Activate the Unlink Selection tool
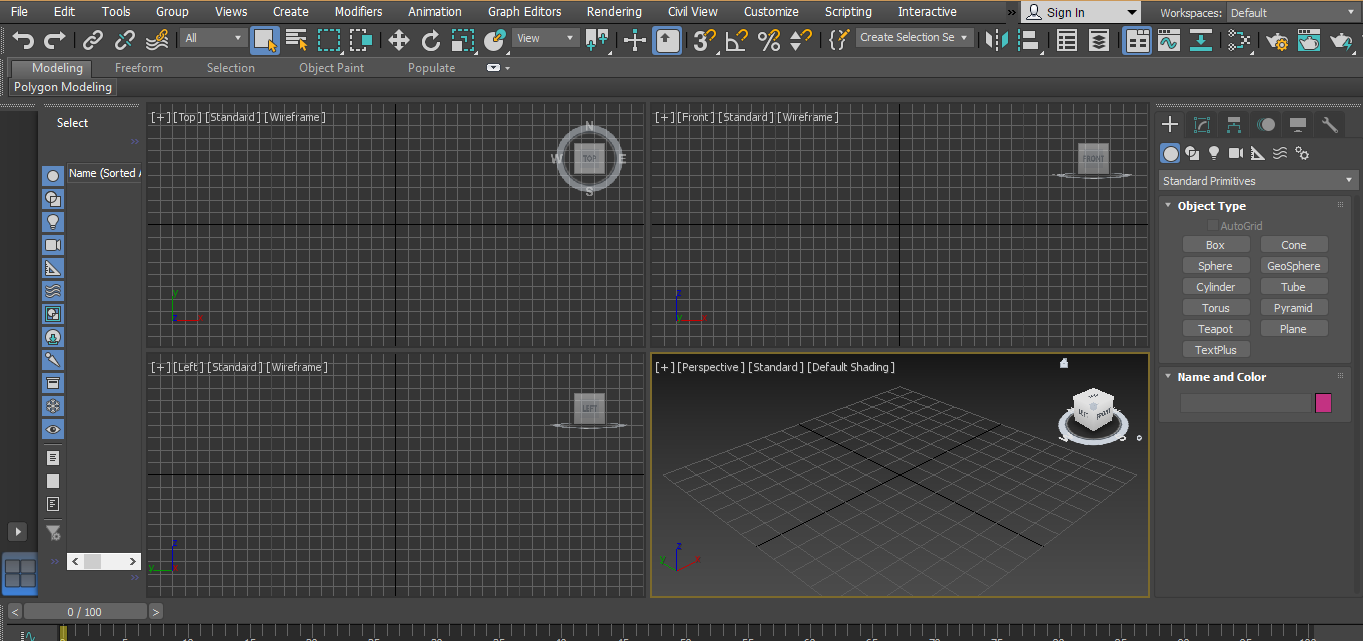 pos(125,40)
